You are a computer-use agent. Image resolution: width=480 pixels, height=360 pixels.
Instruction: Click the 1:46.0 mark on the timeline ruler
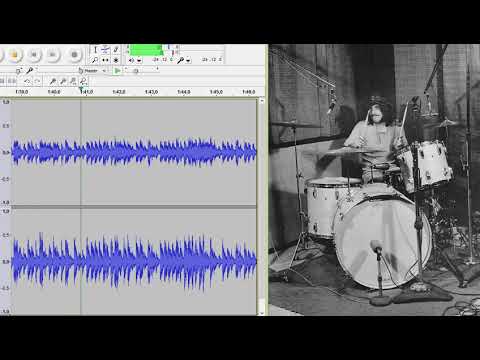(248, 92)
